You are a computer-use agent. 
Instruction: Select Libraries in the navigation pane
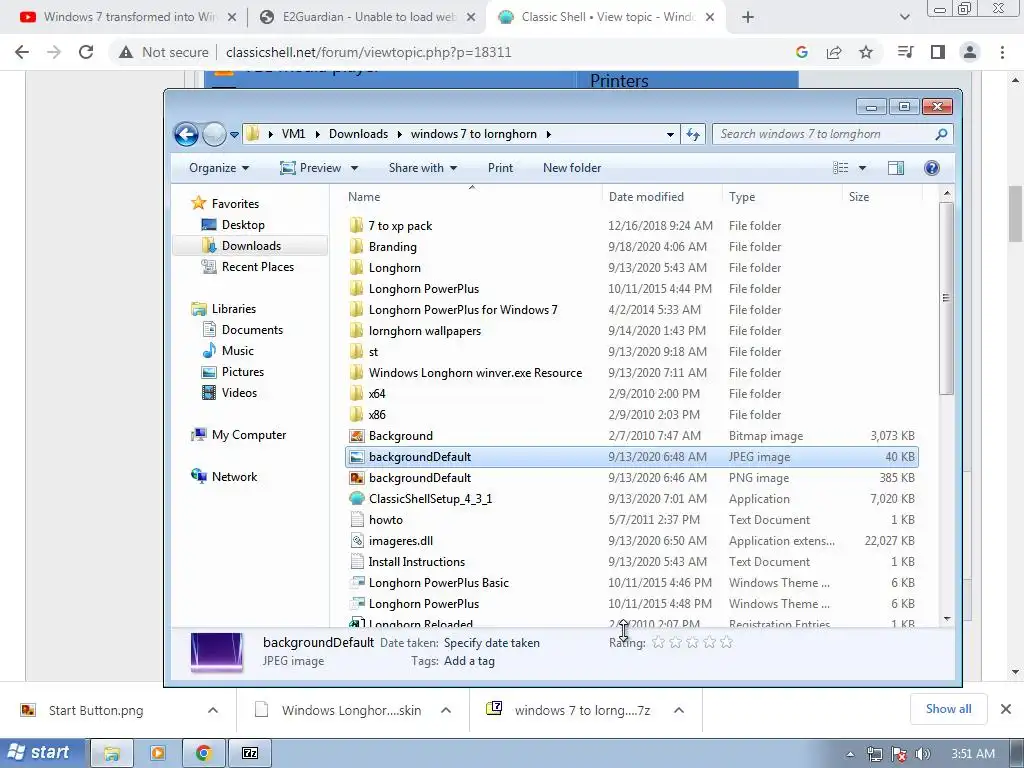(234, 309)
